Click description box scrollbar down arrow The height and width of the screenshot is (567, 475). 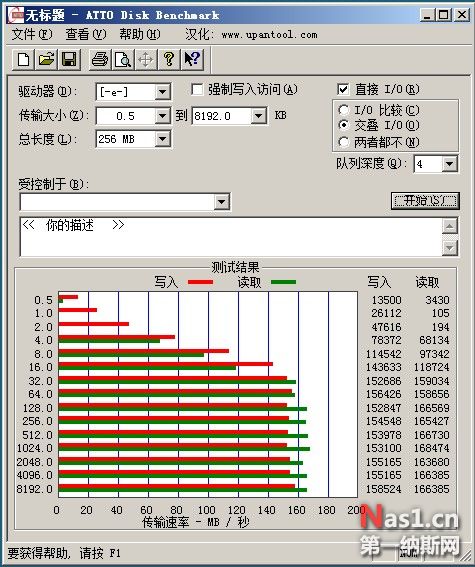click(x=450, y=248)
